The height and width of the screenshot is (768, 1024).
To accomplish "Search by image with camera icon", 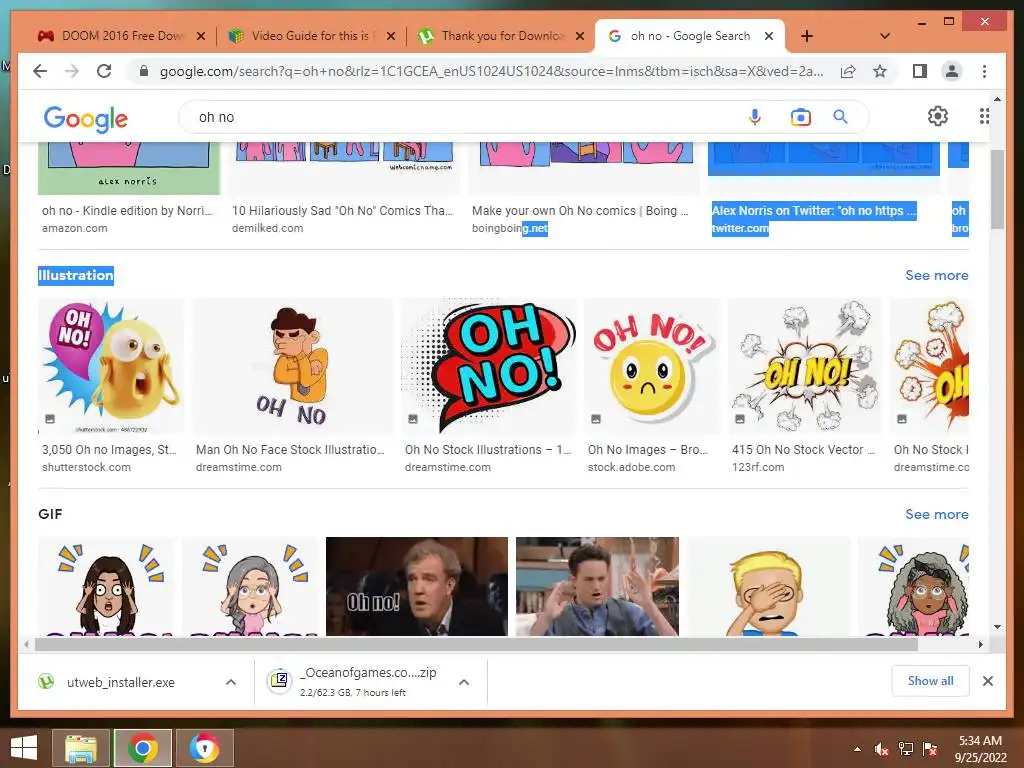I will pyautogui.click(x=800, y=117).
